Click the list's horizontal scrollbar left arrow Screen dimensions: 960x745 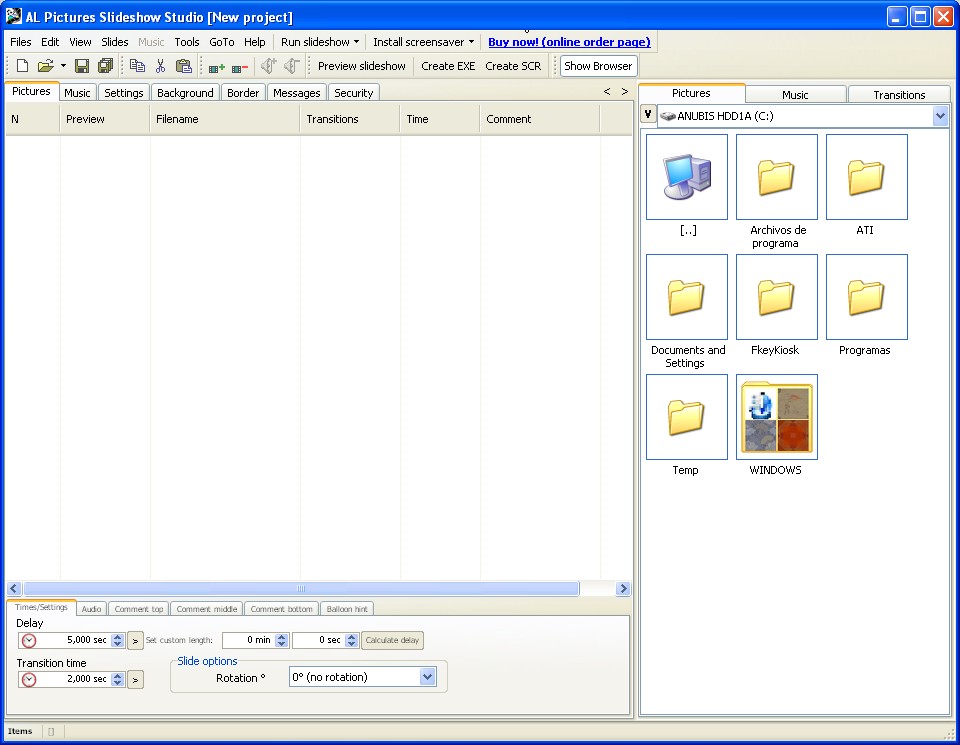(x=14, y=588)
